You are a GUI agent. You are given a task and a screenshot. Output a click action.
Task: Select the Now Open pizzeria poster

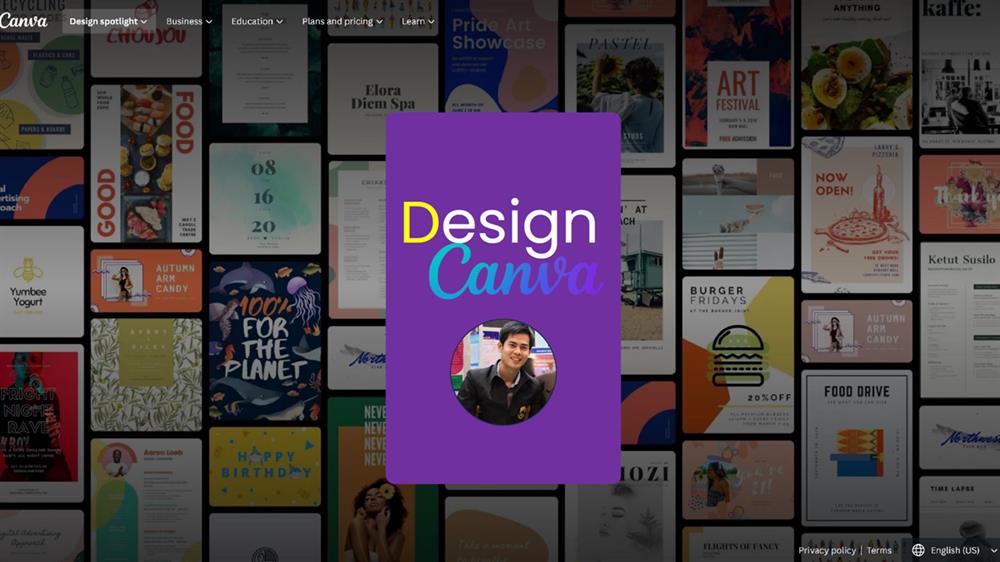tap(857, 214)
